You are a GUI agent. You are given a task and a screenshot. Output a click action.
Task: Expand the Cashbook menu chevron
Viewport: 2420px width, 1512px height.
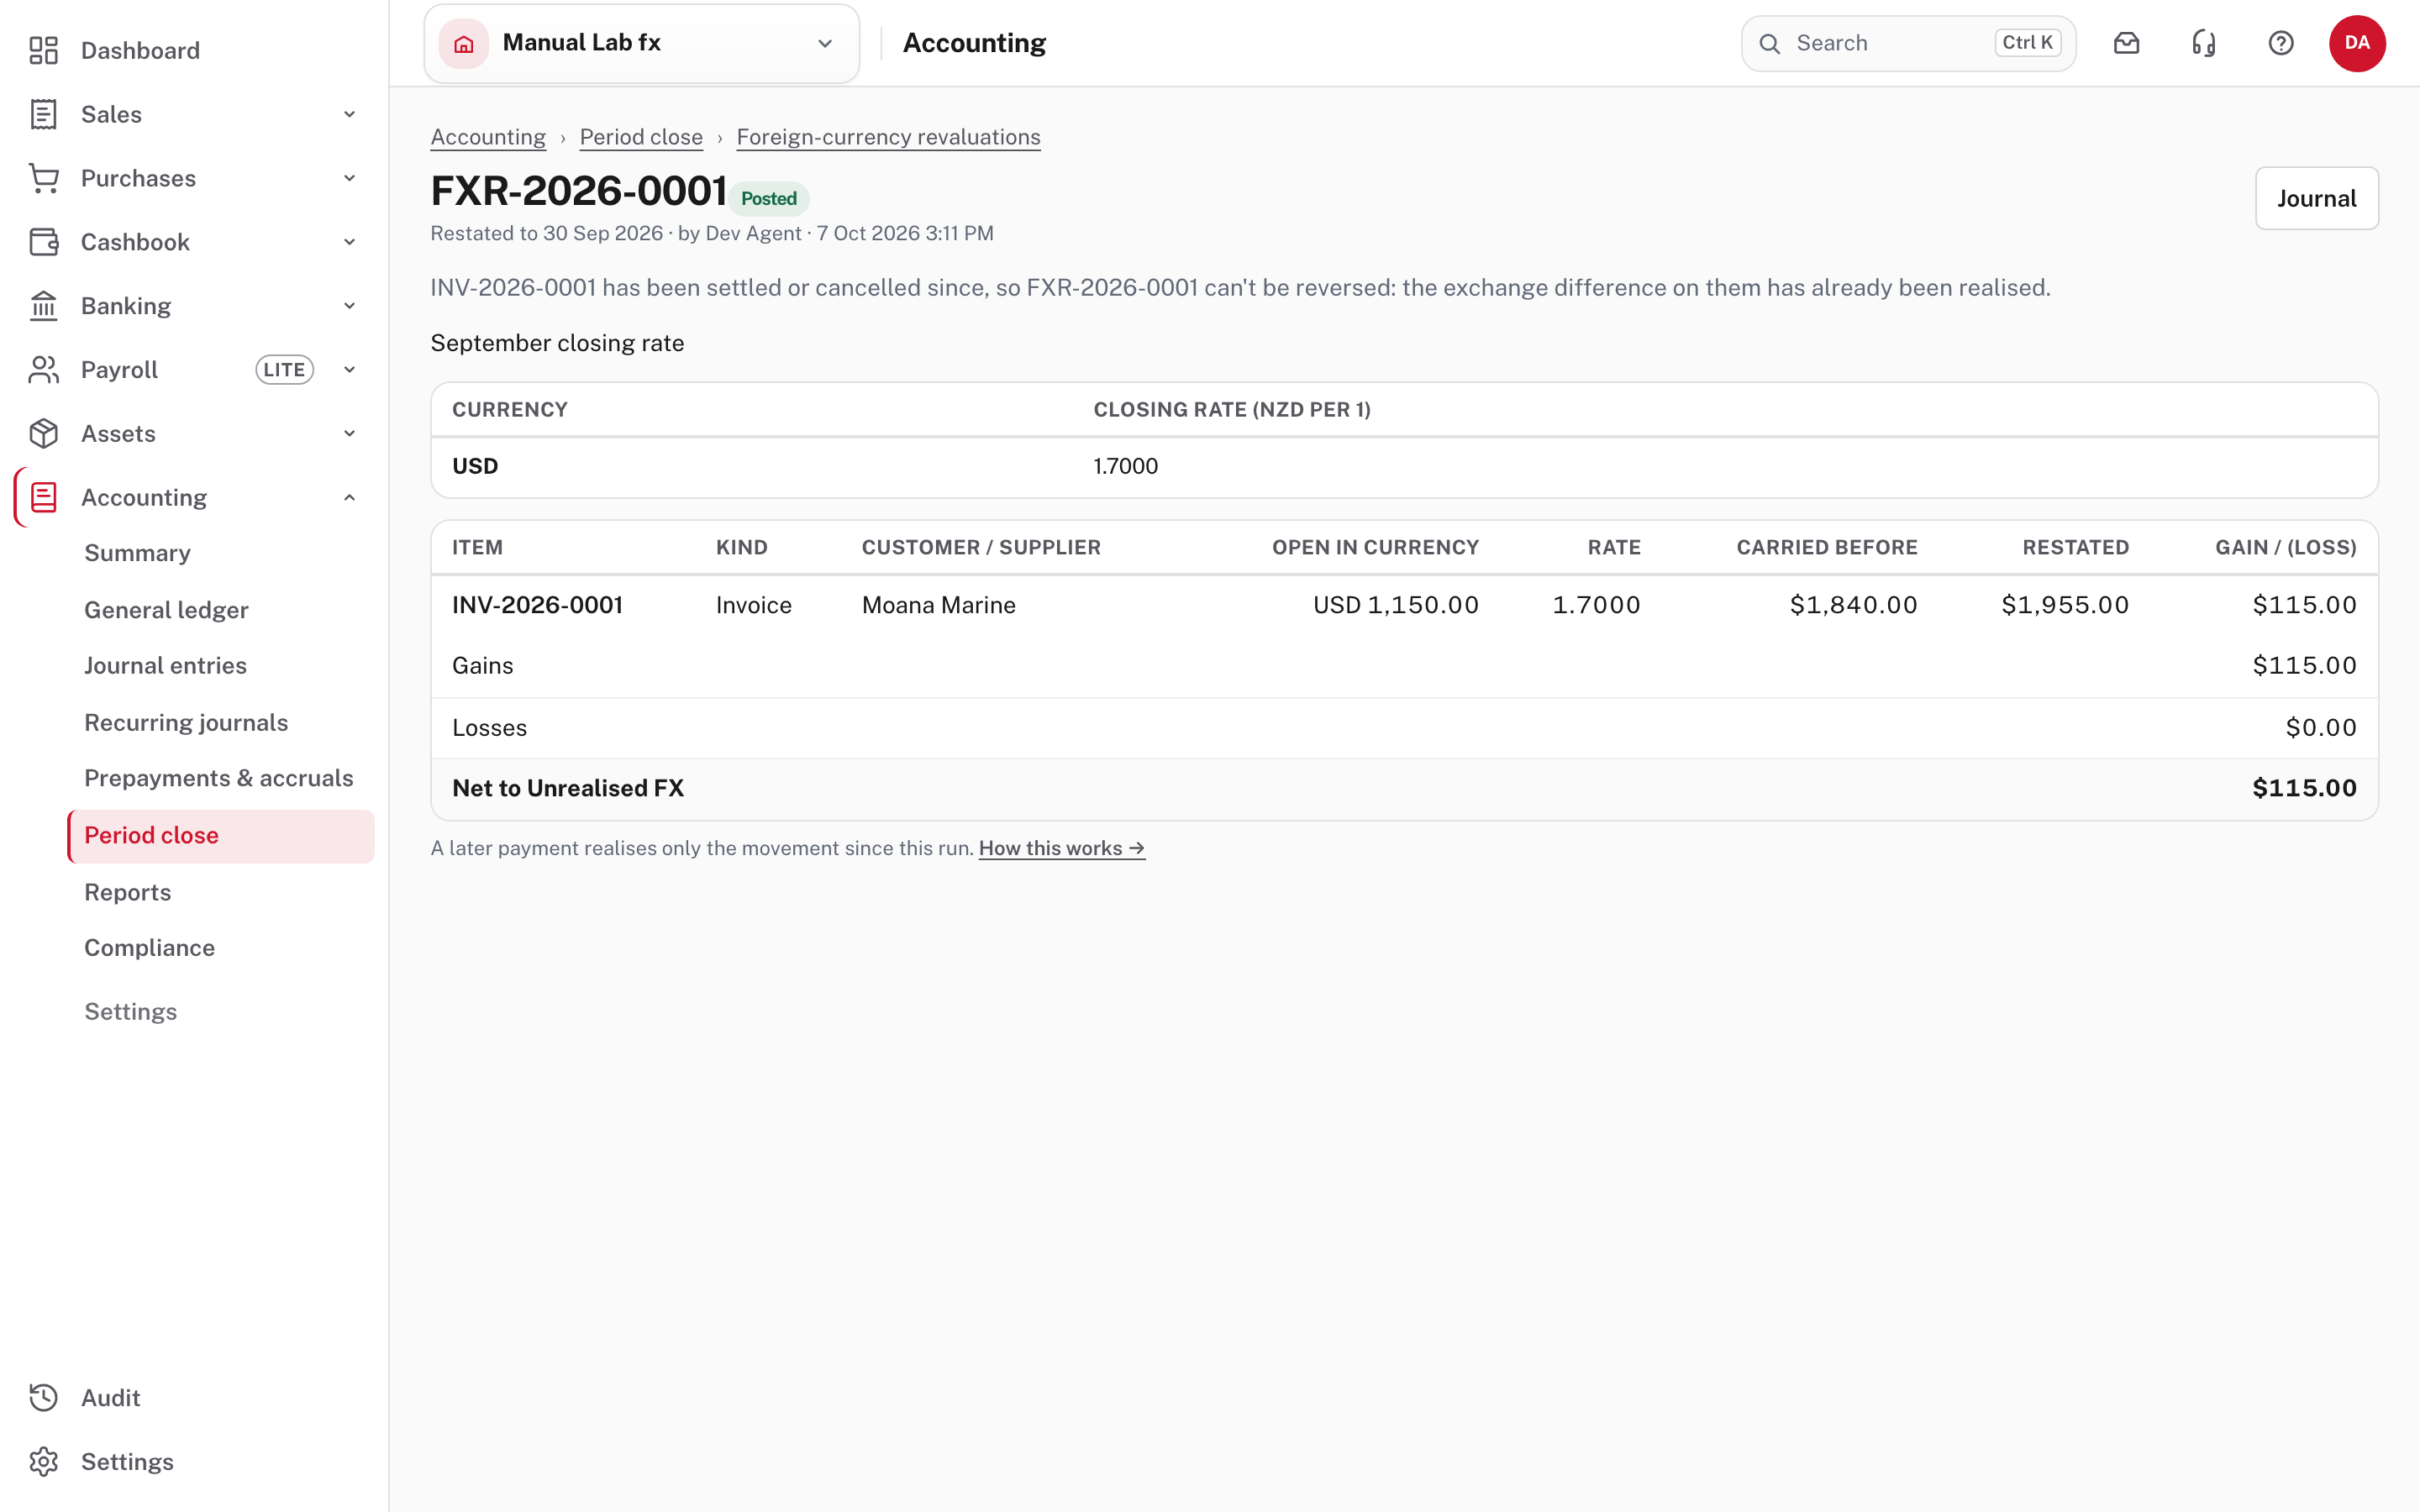pos(349,242)
